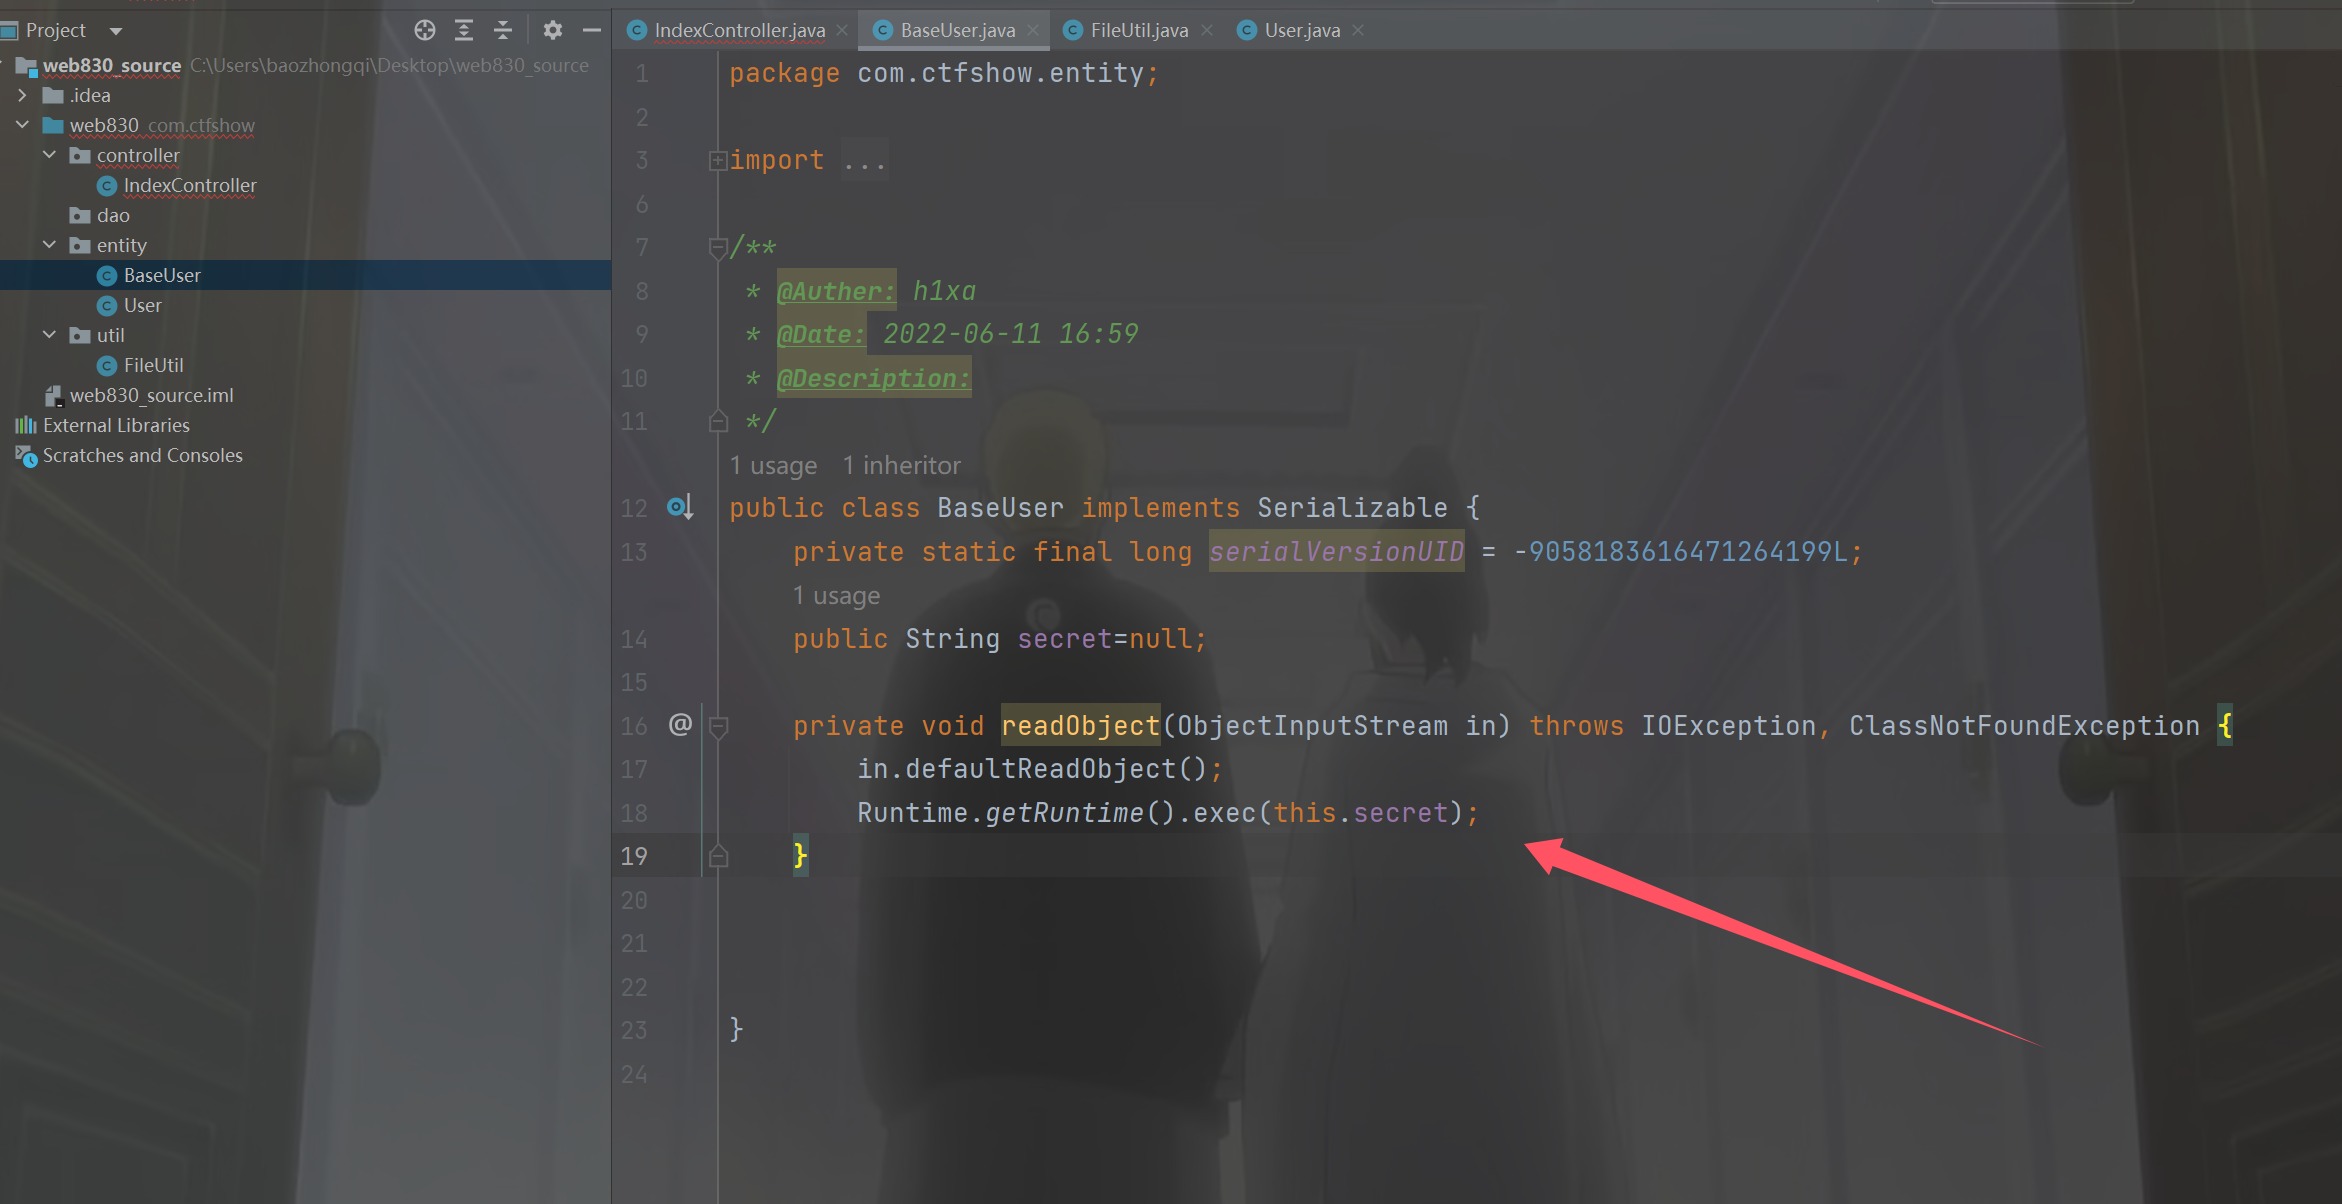2342x1204 pixels.
Task: Toggle fold of the import block
Action: coord(717,161)
